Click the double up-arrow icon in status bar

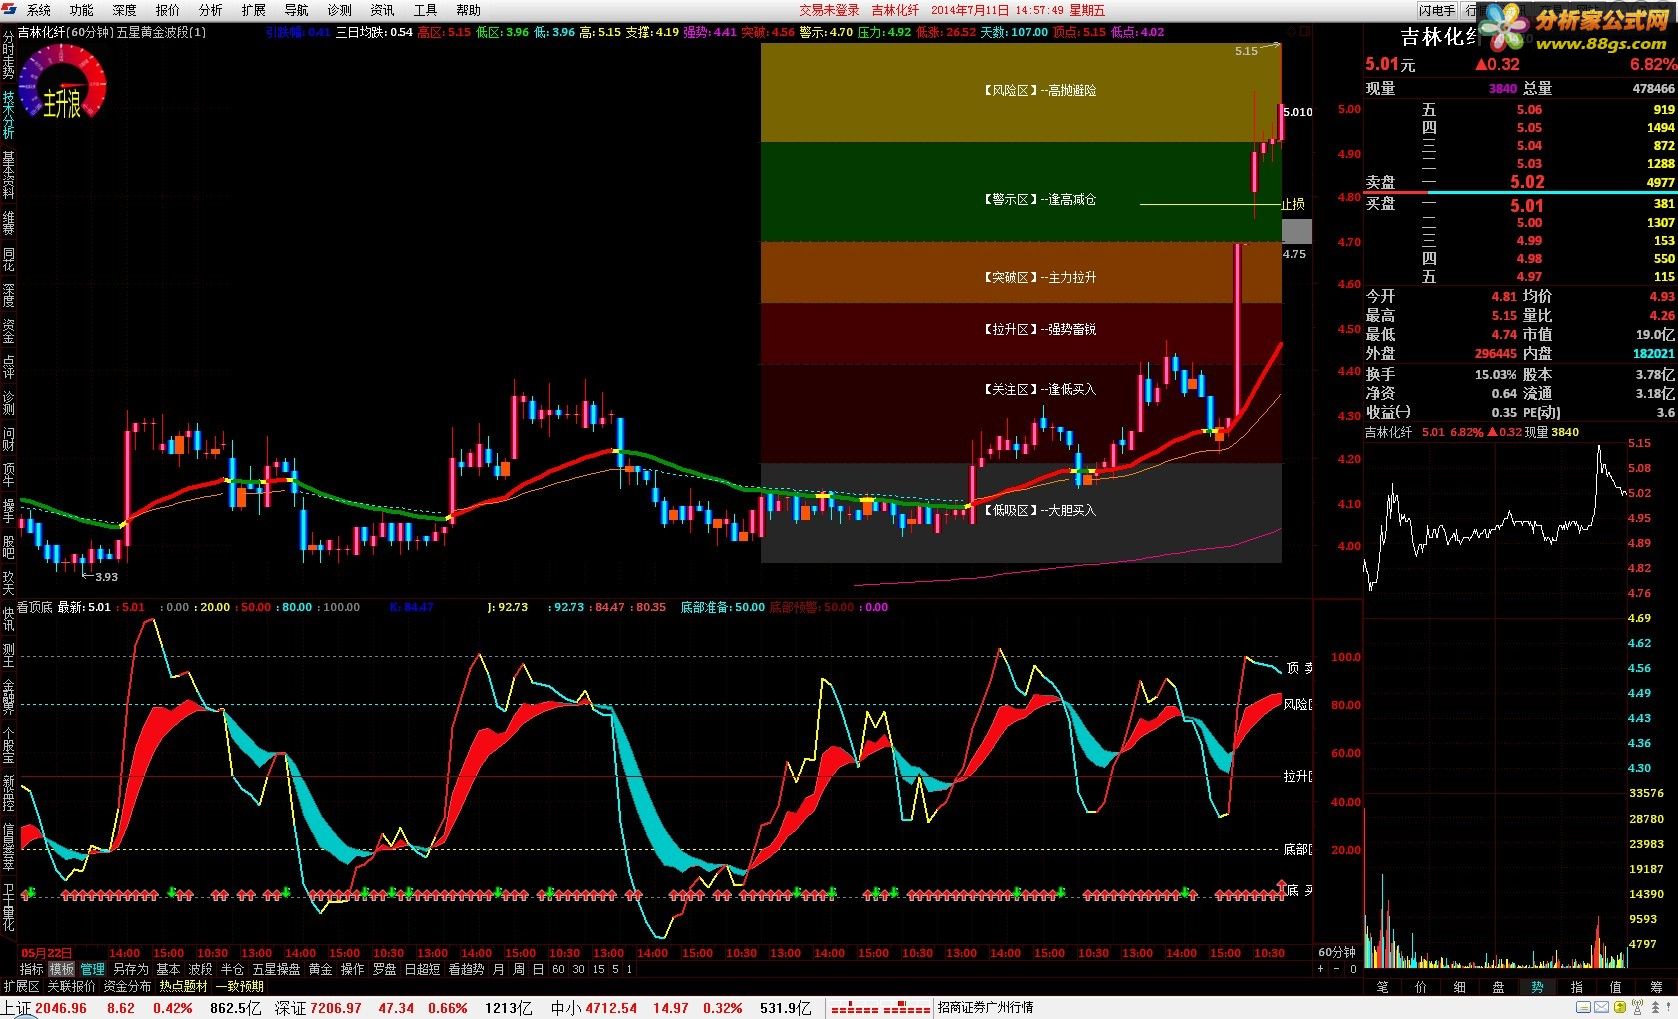(x=1655, y=1007)
